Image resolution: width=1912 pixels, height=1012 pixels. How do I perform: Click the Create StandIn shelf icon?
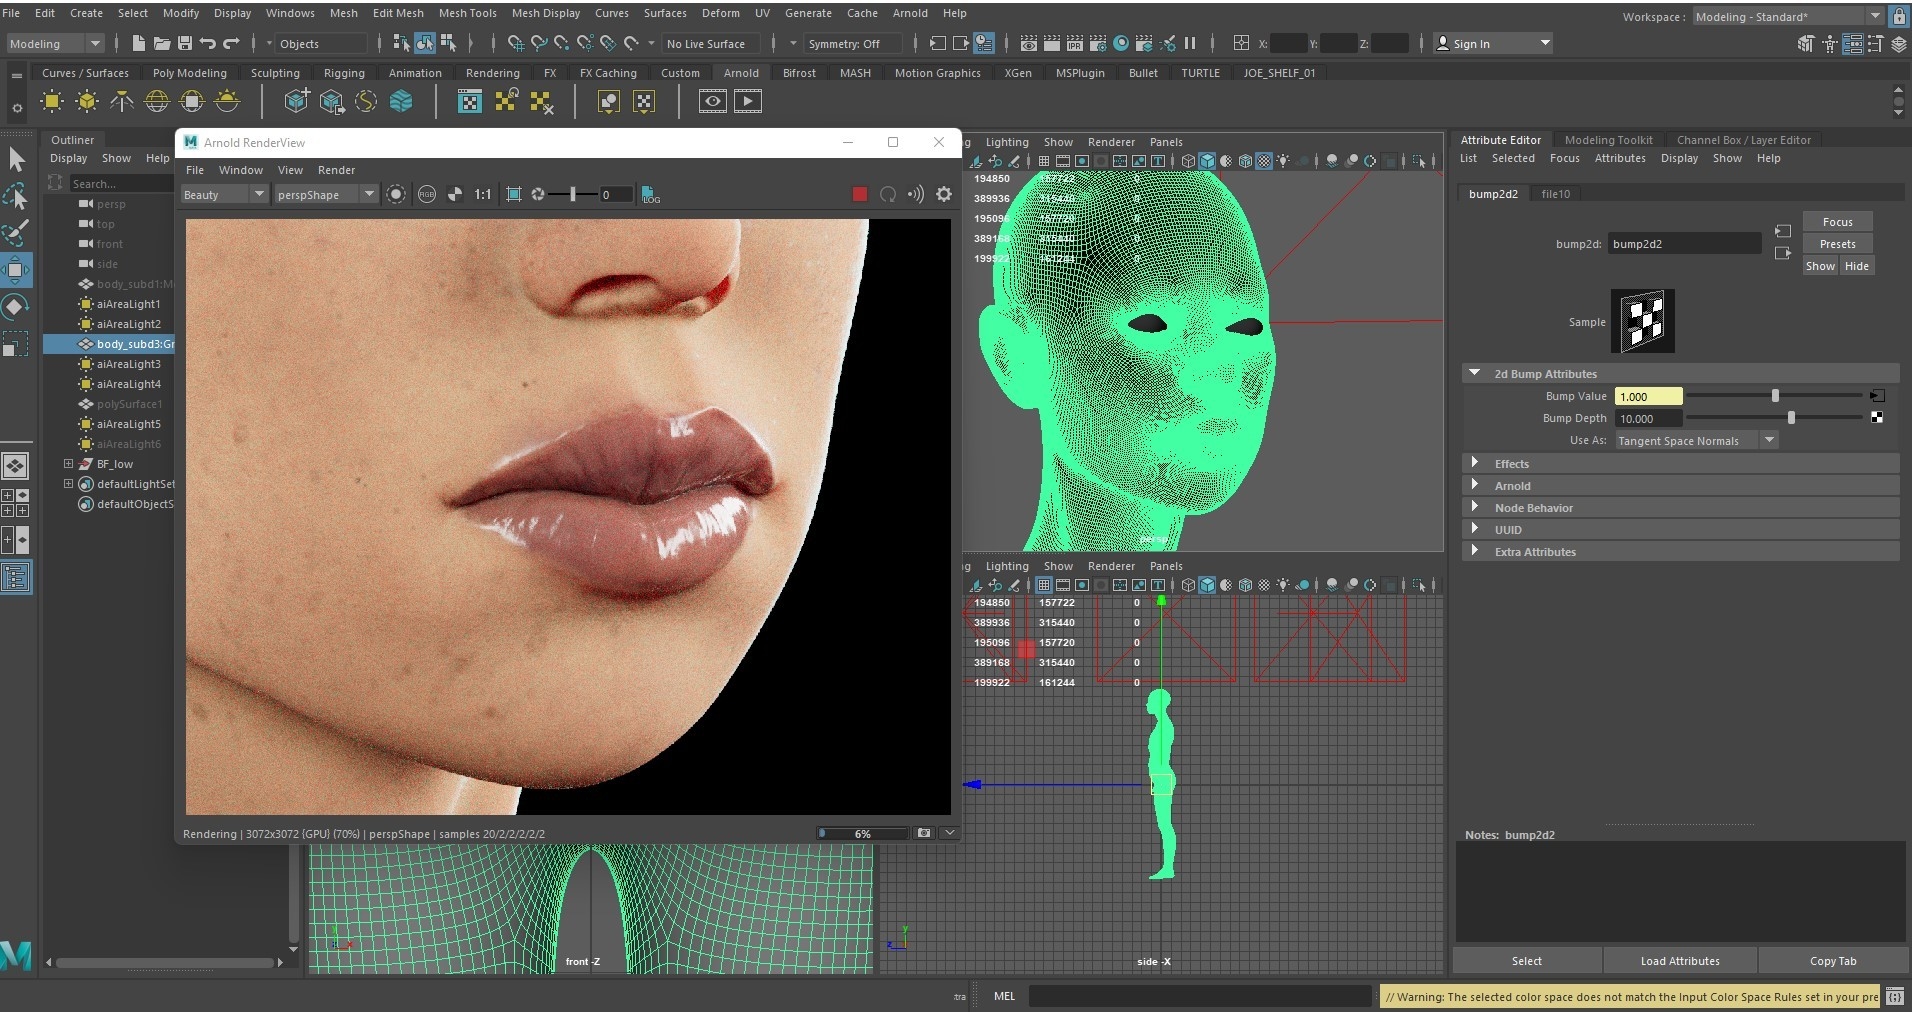pos(297,101)
